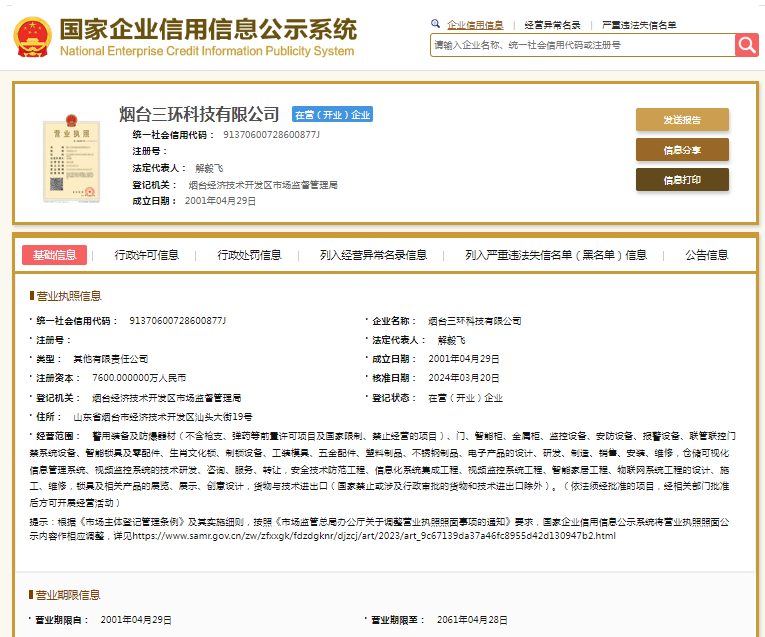Click the 登记状态 value 在营（开业）企业
765x637 pixels.
click(465, 398)
